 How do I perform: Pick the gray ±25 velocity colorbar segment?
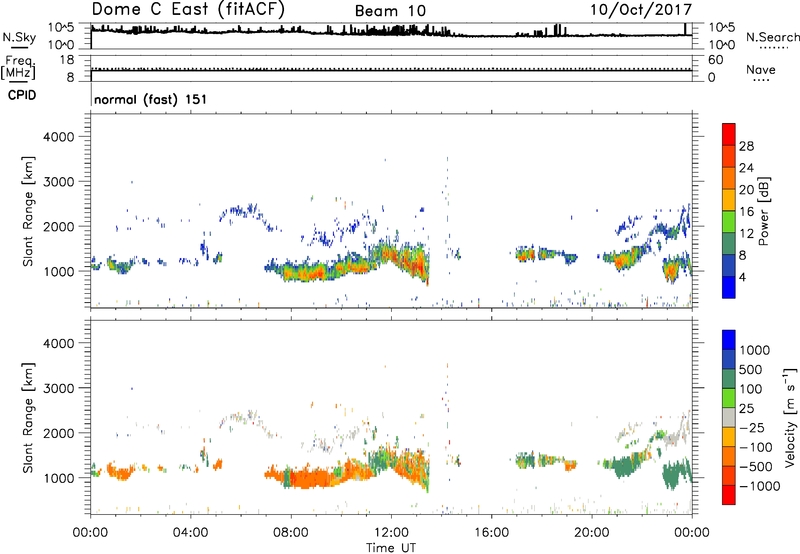pos(729,417)
